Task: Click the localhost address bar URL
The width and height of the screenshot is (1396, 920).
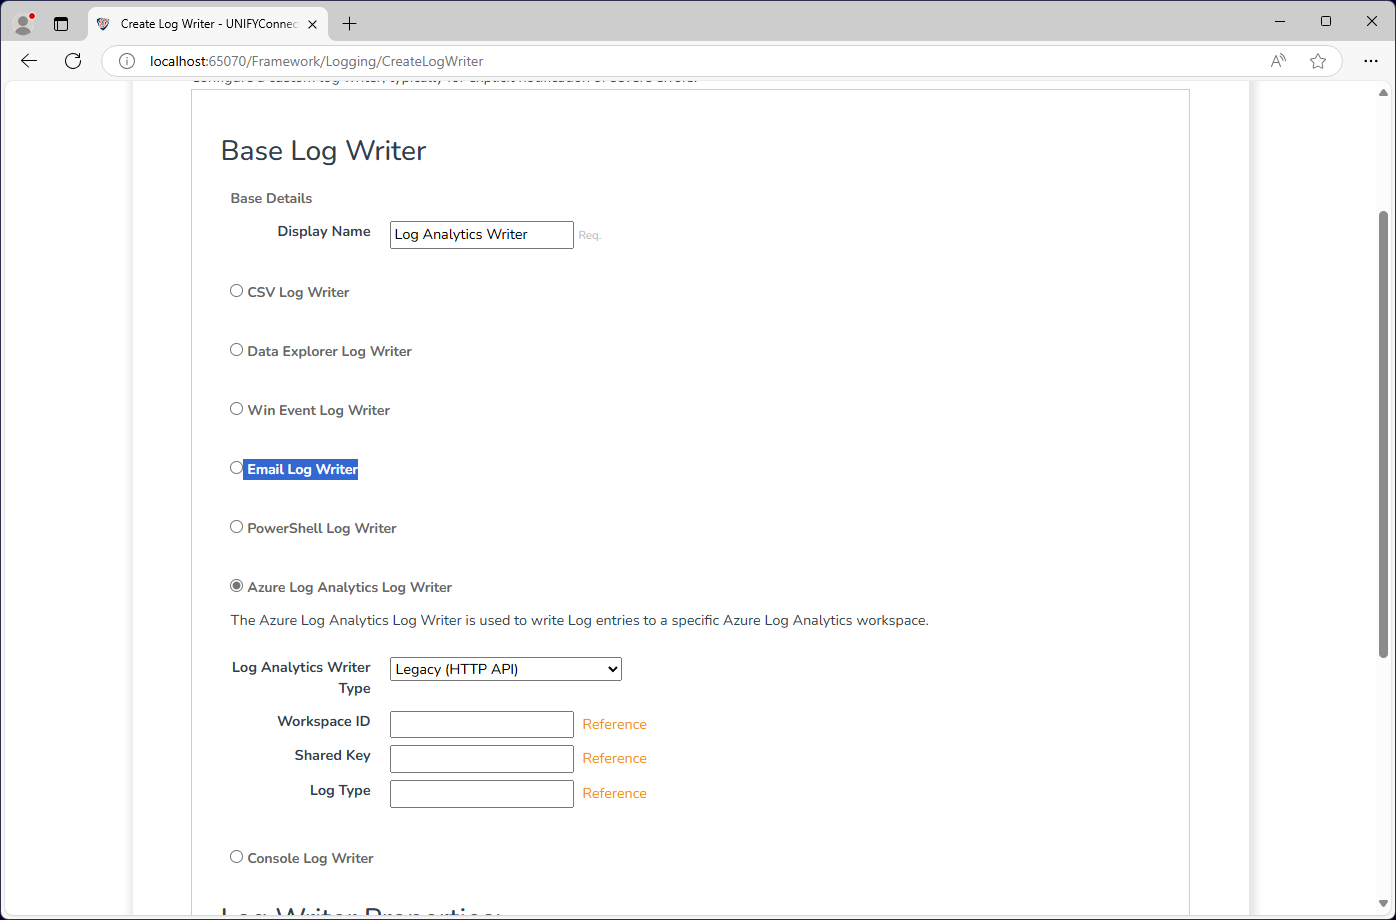Action: point(316,61)
